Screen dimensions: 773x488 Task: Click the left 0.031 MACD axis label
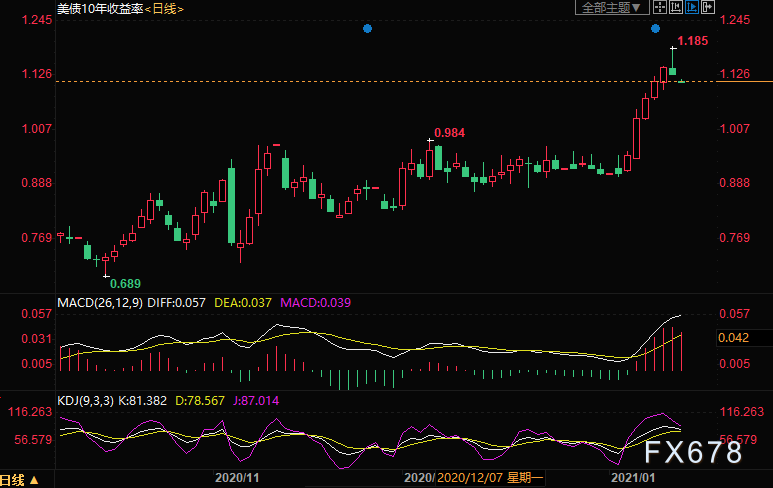point(37,339)
